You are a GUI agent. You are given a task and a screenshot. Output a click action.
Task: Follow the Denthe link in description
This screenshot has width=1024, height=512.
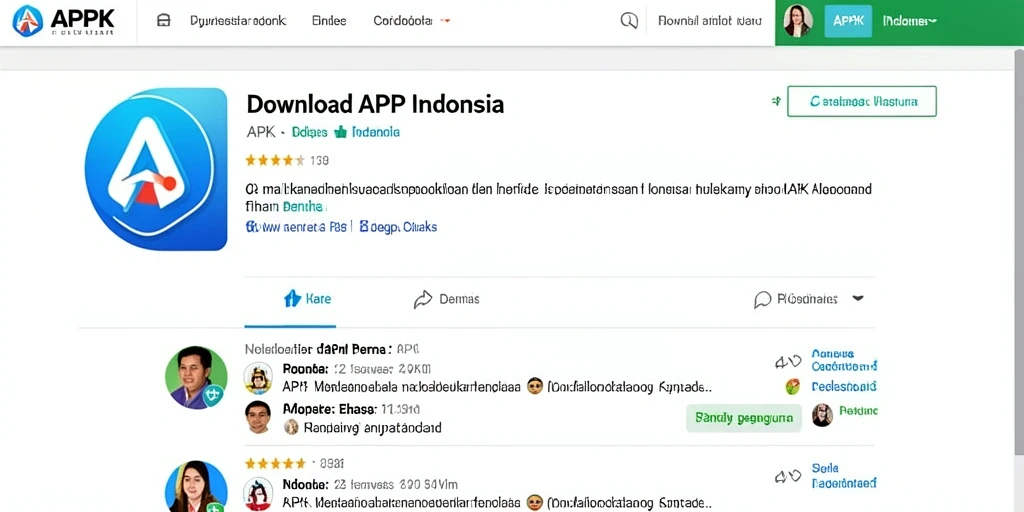tap(302, 208)
